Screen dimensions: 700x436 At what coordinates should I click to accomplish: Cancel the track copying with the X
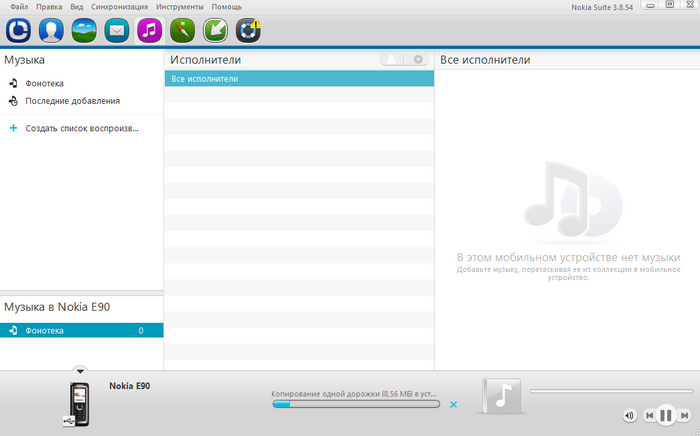[x=454, y=404]
